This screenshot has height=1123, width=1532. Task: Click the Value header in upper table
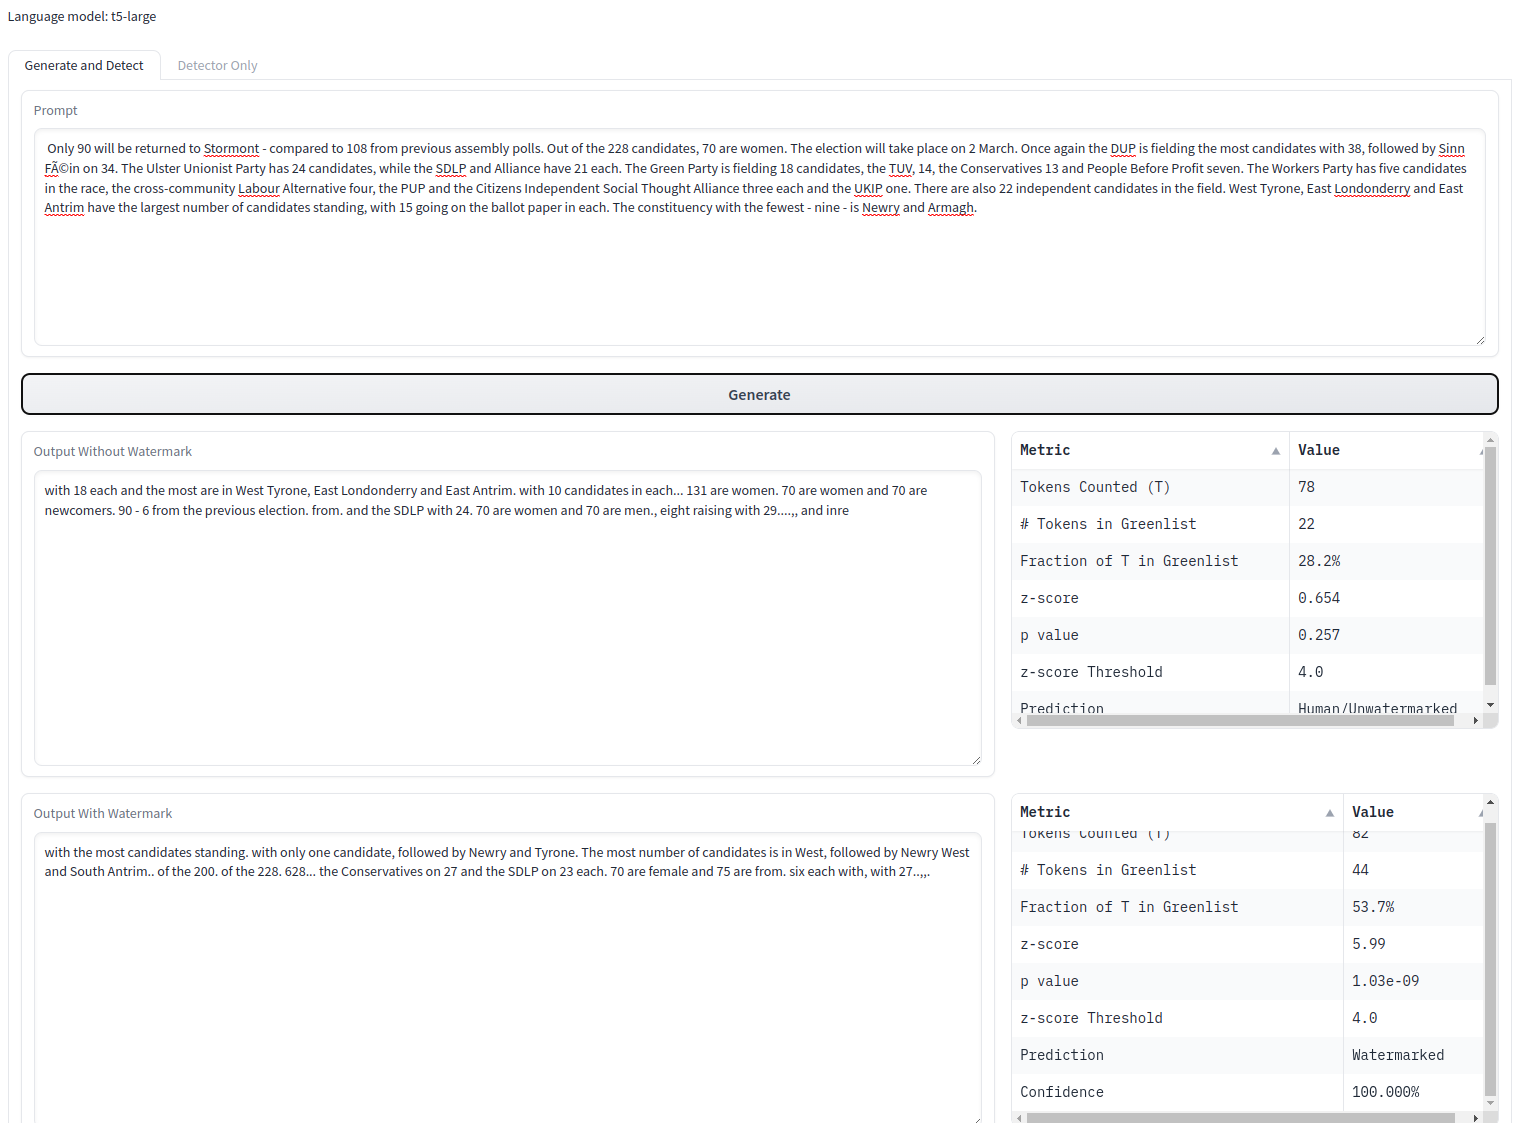pyautogui.click(x=1319, y=450)
